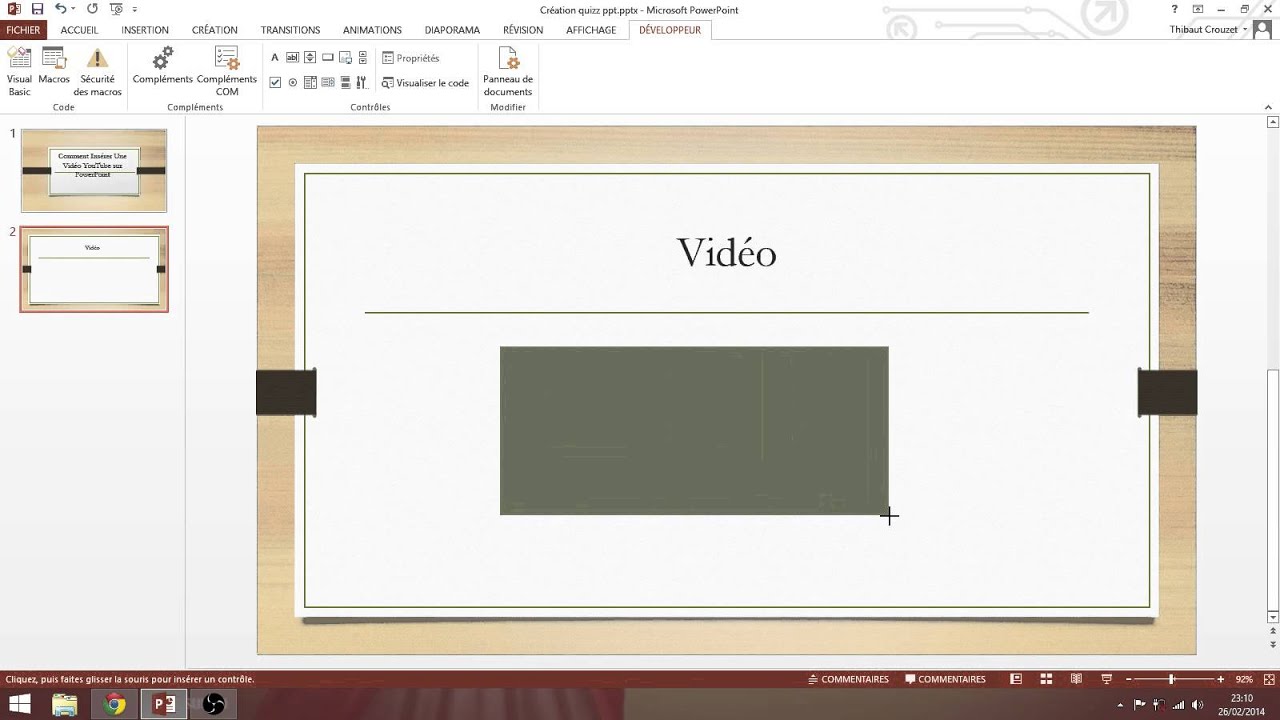Screen dimensions: 1280x720
Task: Select slide 2 thumbnail
Action: (x=94, y=269)
